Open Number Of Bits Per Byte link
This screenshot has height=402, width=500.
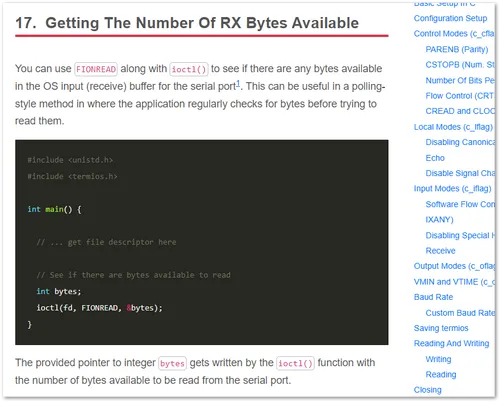(460, 80)
